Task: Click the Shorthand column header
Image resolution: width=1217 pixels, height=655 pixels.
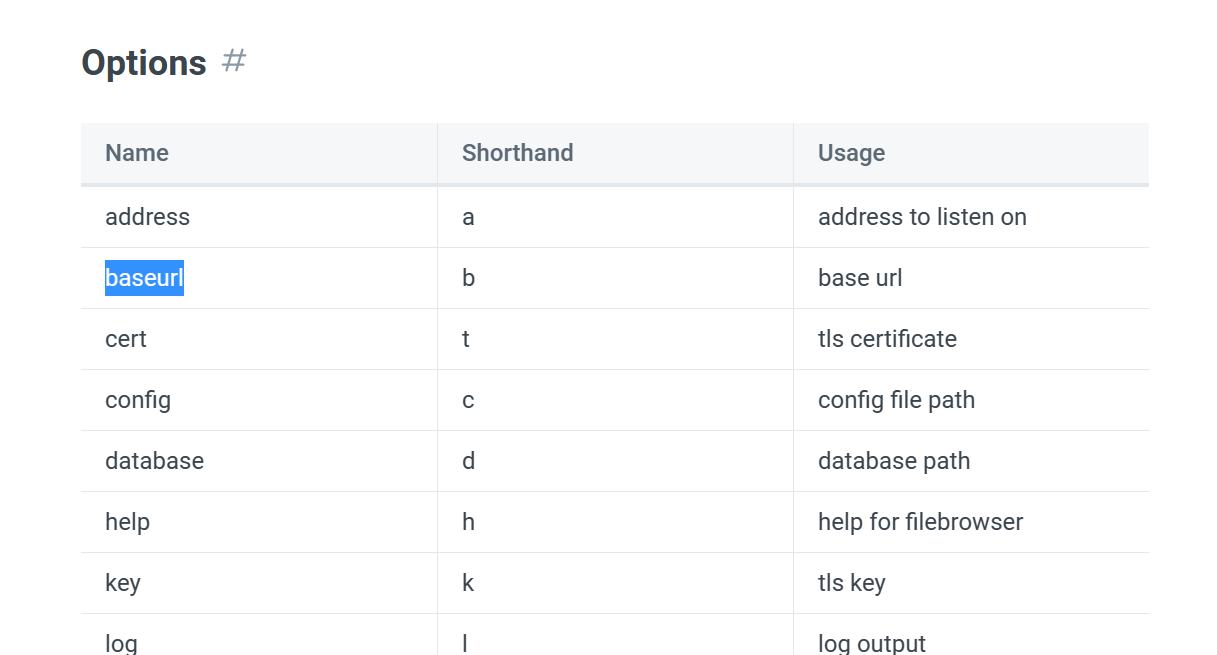Action: coord(517,153)
